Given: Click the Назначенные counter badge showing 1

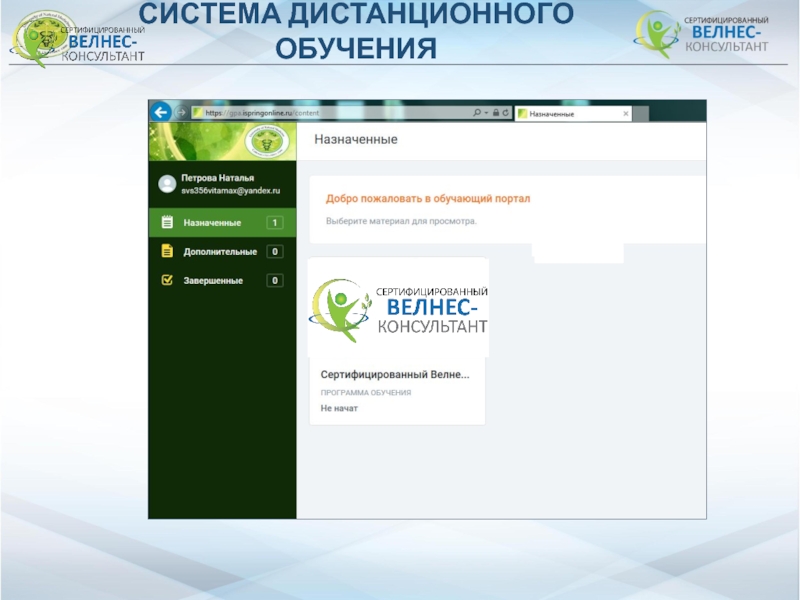Looking at the screenshot, I should (274, 222).
